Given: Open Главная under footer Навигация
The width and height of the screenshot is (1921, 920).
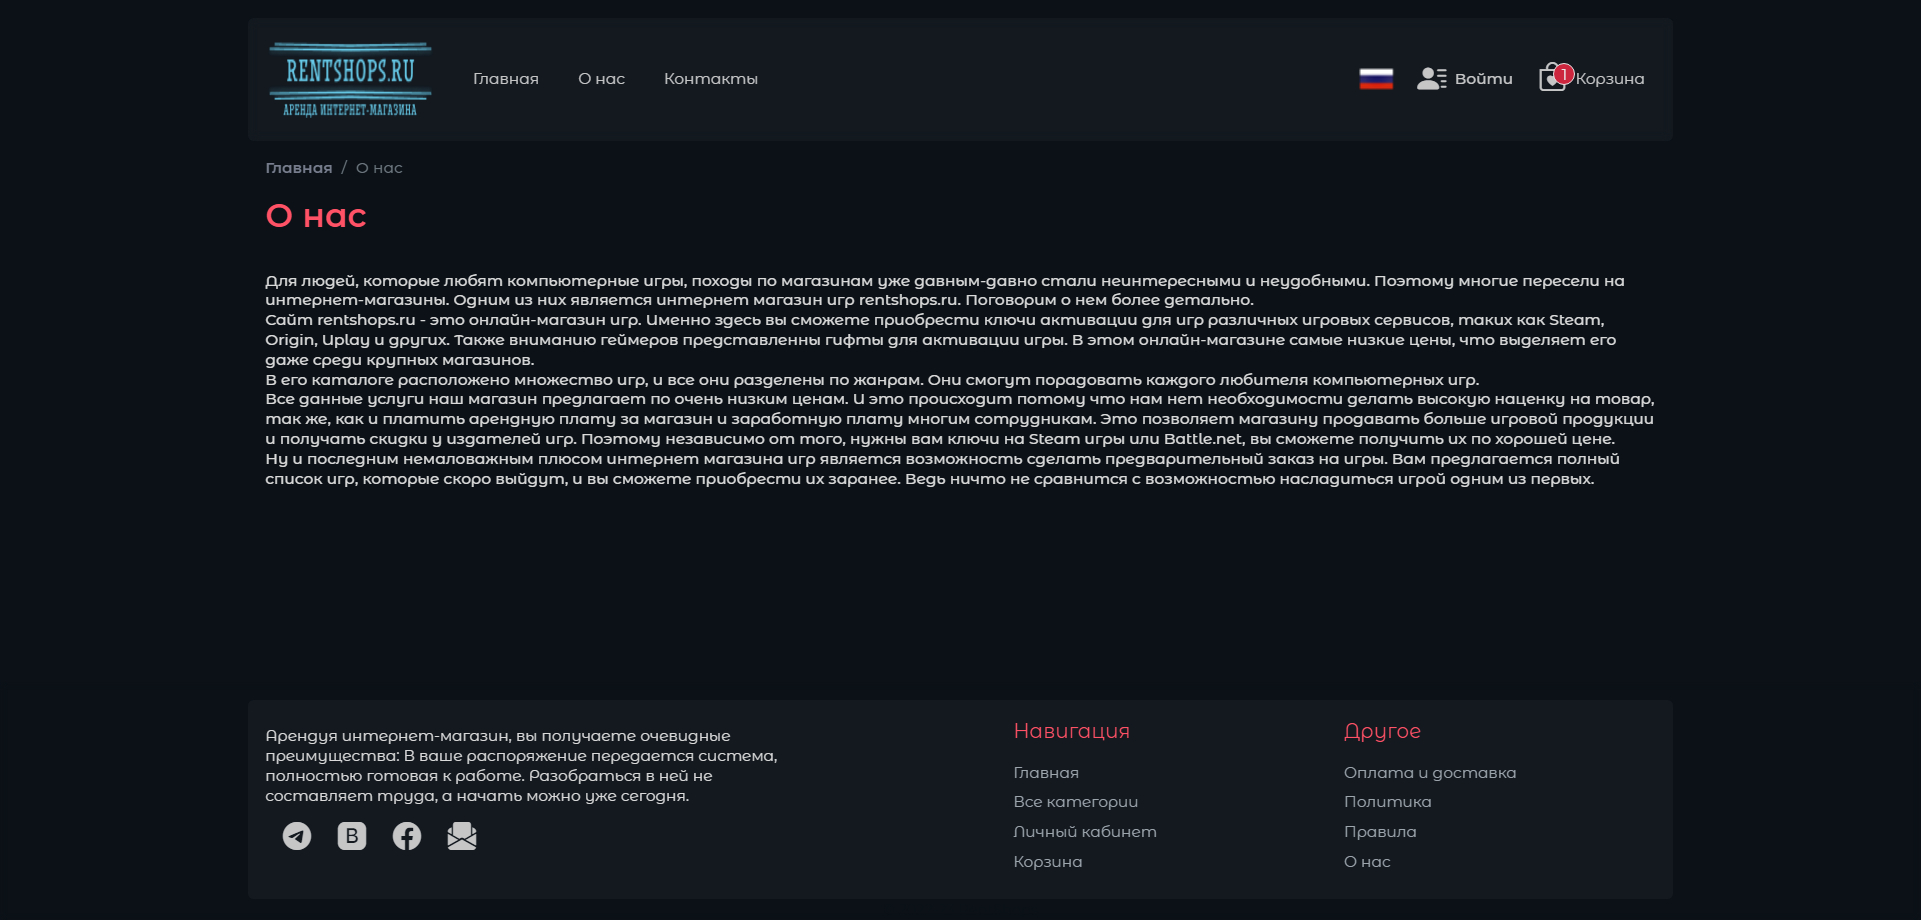Looking at the screenshot, I should [1046, 773].
